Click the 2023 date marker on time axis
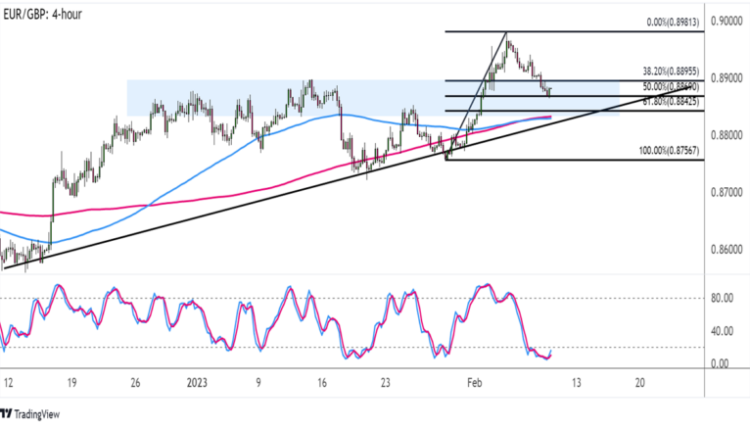 click(x=197, y=382)
